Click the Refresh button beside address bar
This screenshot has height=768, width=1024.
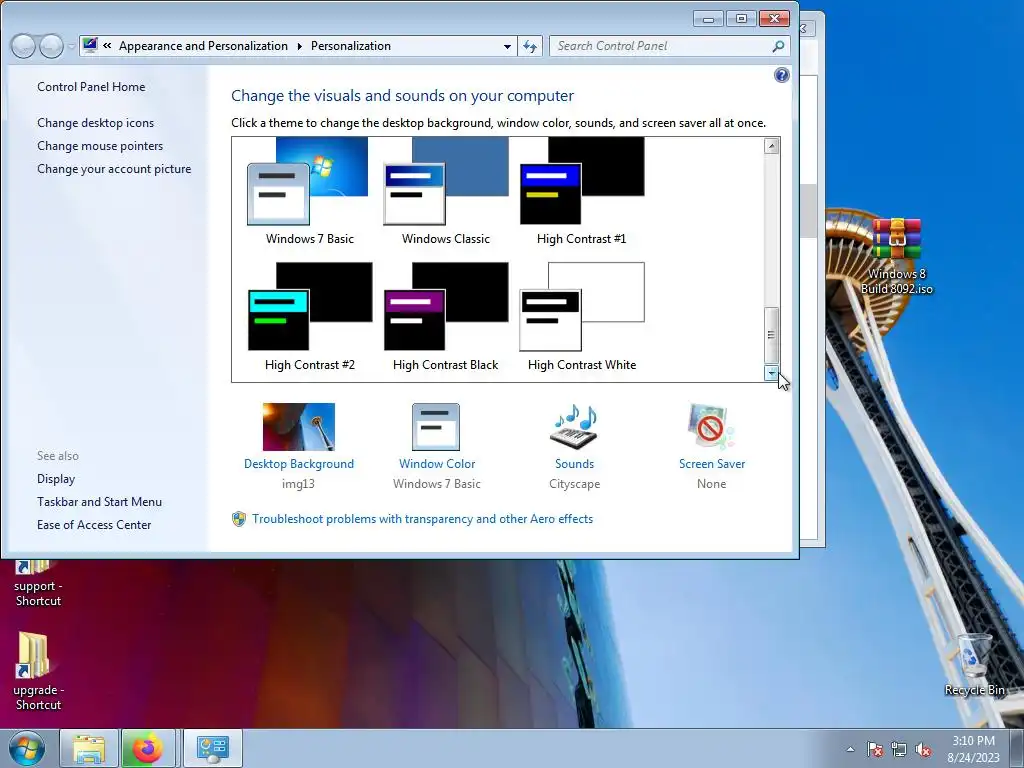(x=530, y=46)
